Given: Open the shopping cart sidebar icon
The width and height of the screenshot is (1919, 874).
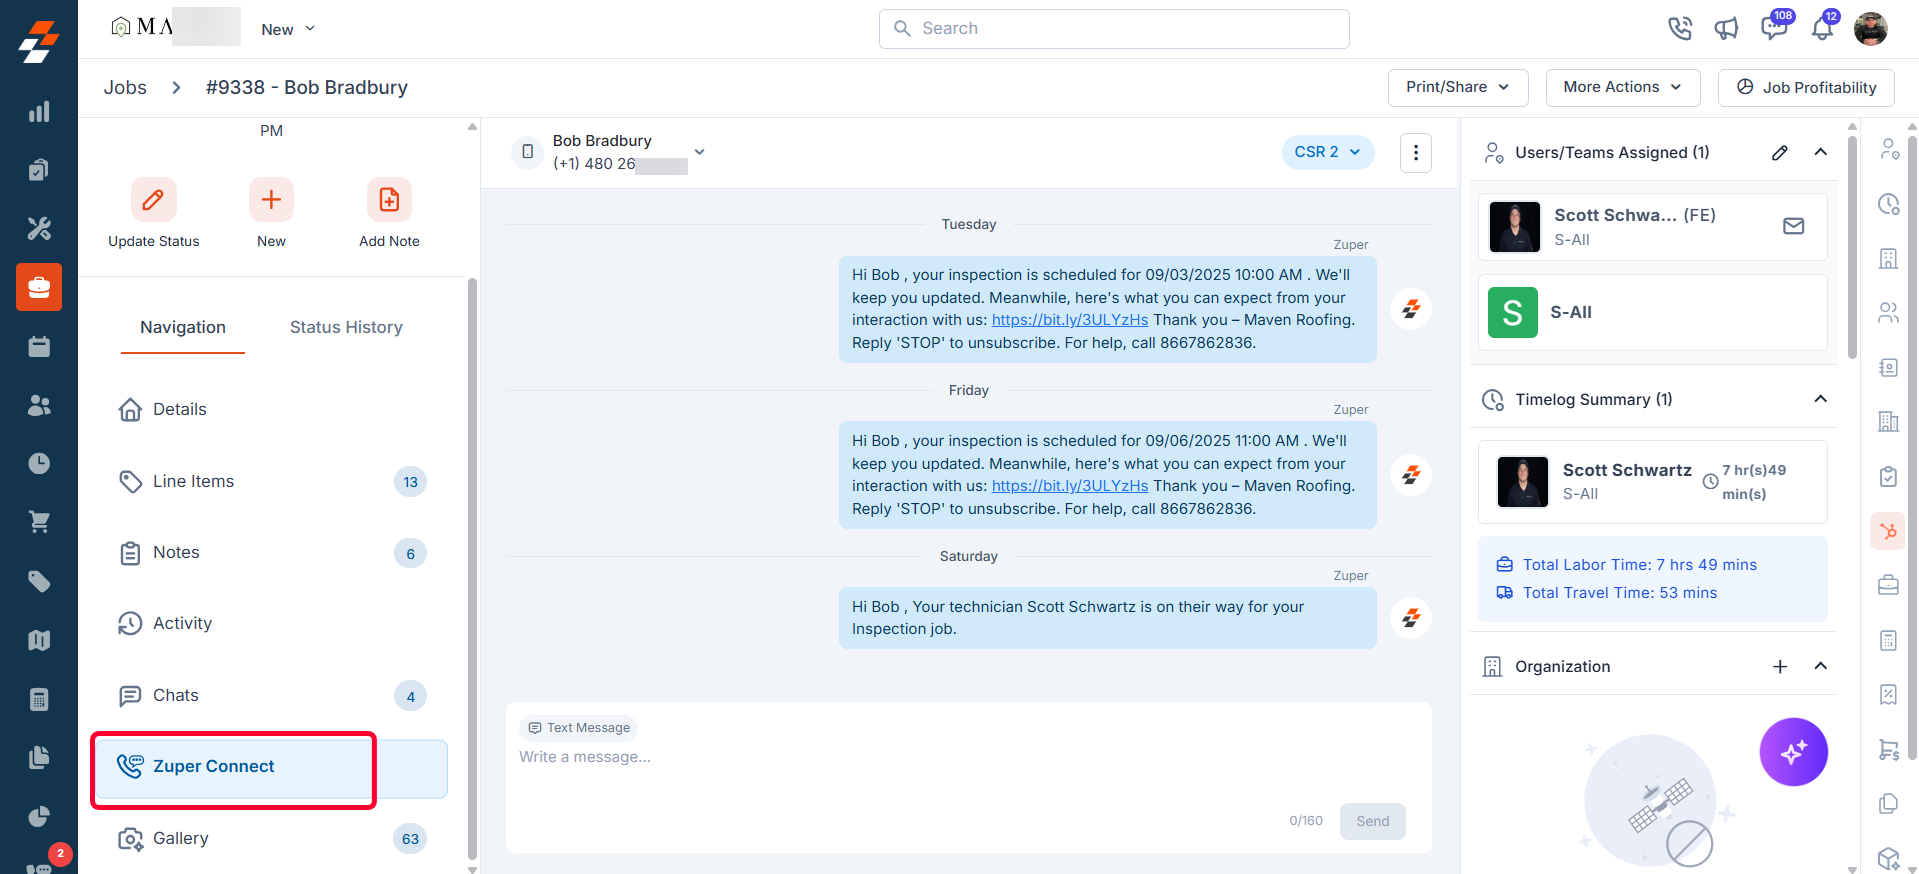Looking at the screenshot, I should coord(39,522).
